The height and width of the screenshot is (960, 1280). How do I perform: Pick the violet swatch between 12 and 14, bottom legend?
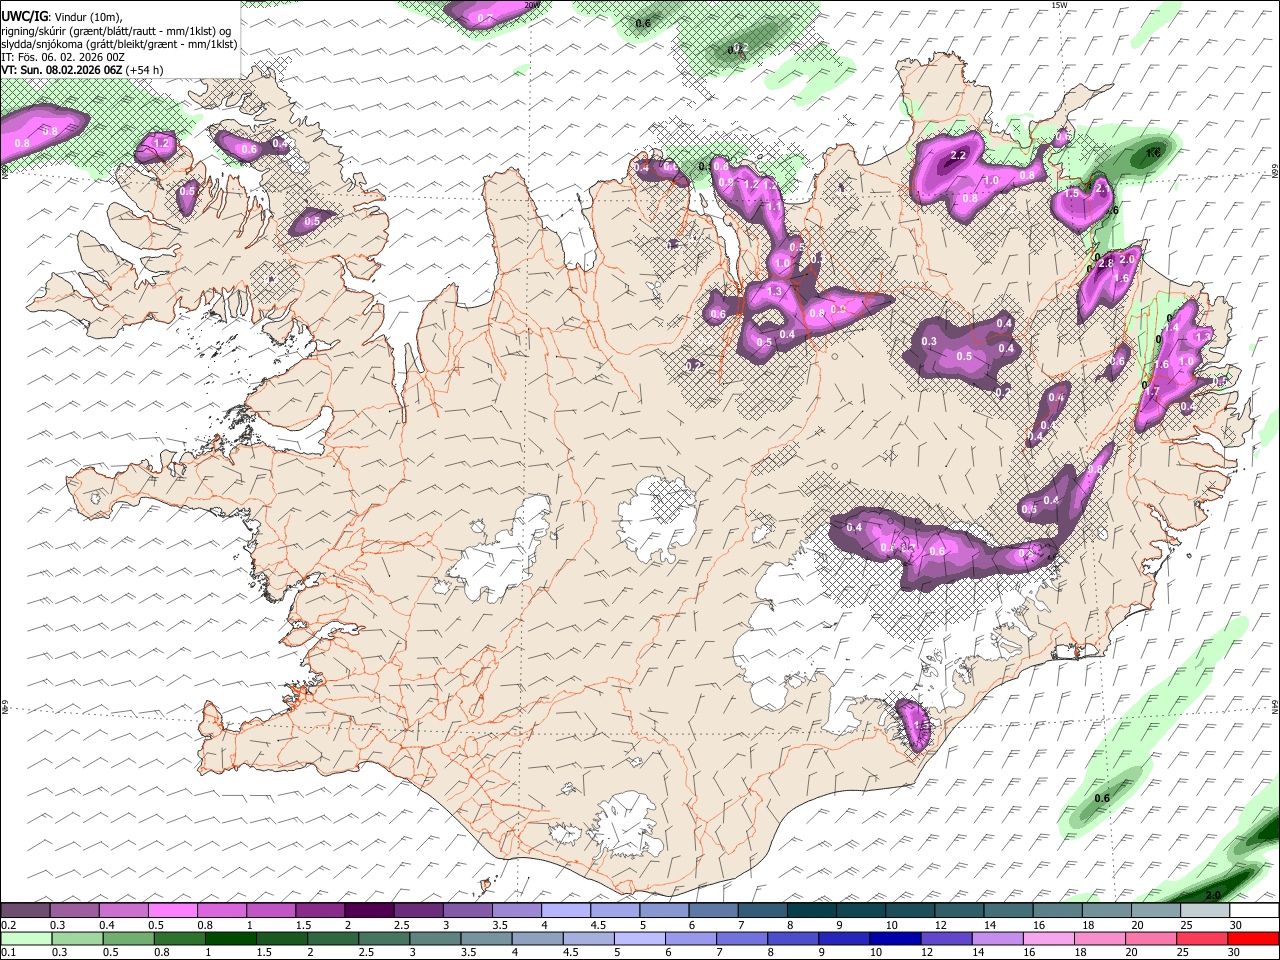point(945,938)
